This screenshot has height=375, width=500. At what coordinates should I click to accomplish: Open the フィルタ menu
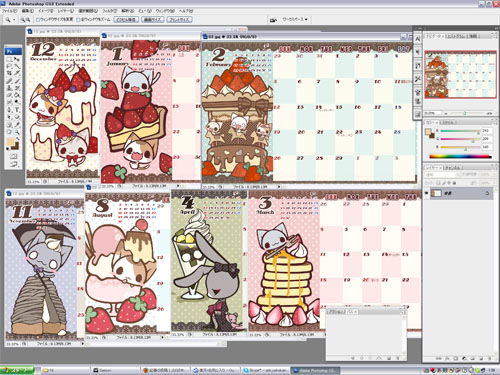pyautogui.click(x=110, y=11)
